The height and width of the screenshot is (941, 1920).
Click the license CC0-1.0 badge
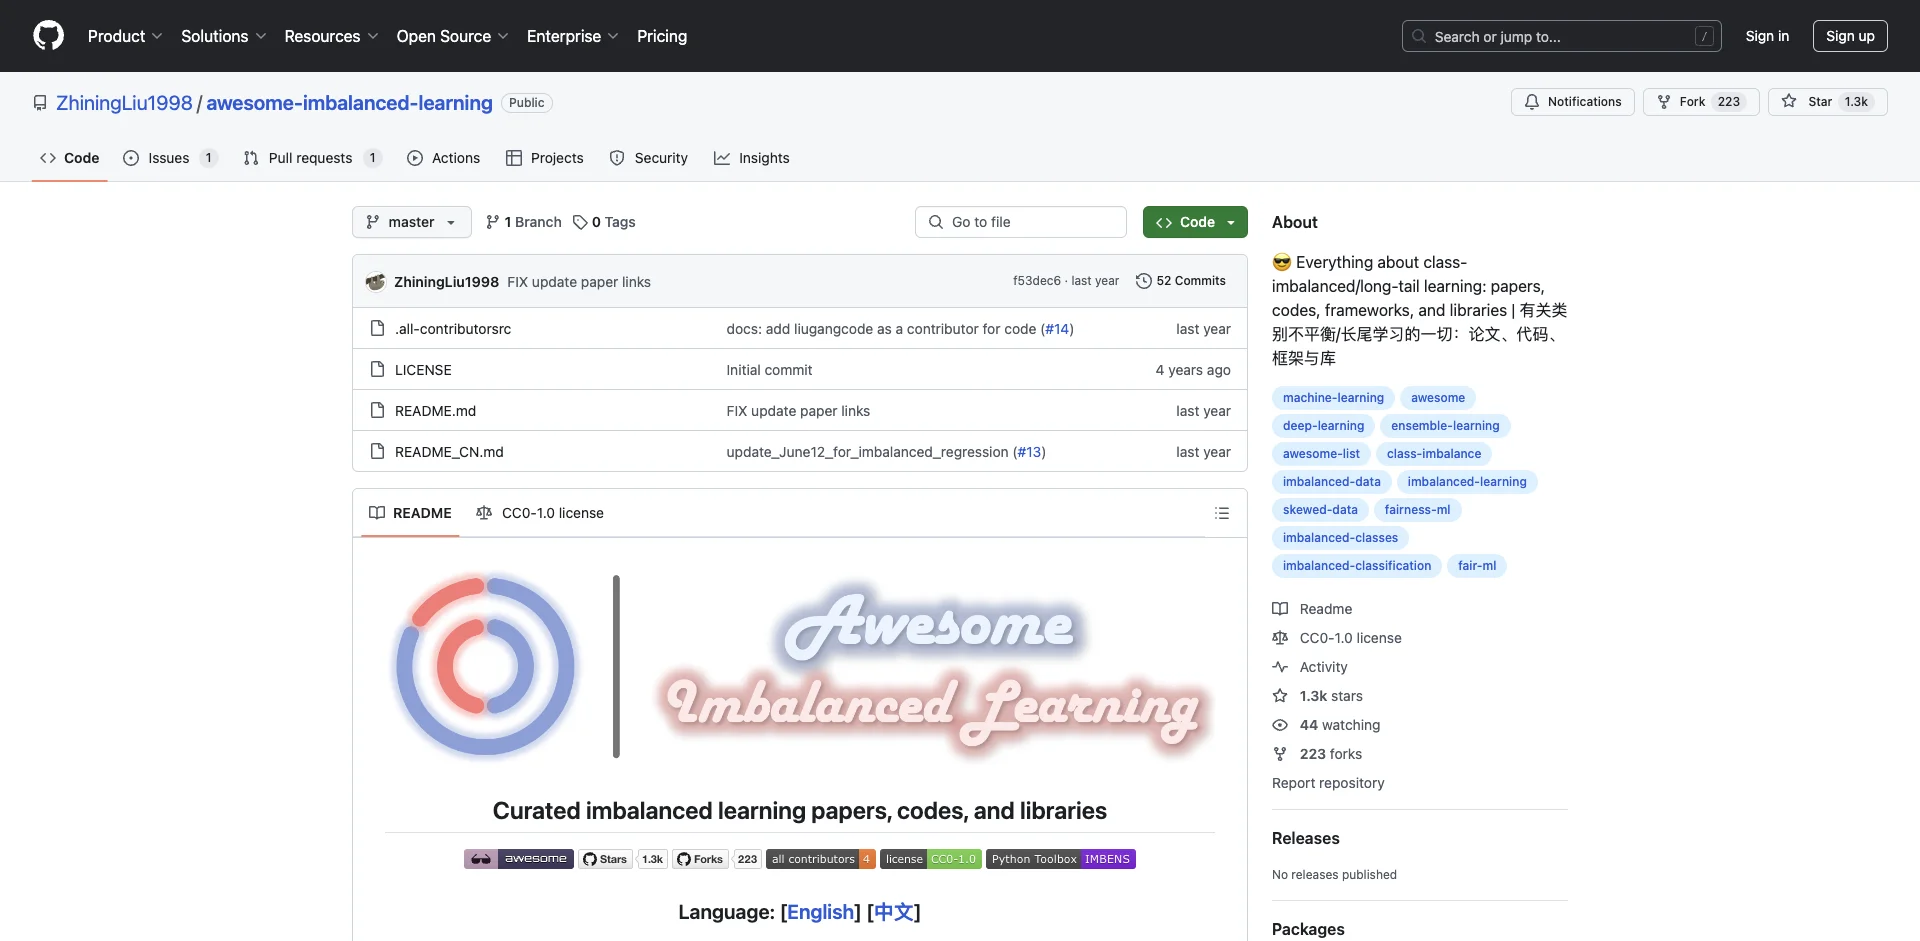(x=931, y=859)
